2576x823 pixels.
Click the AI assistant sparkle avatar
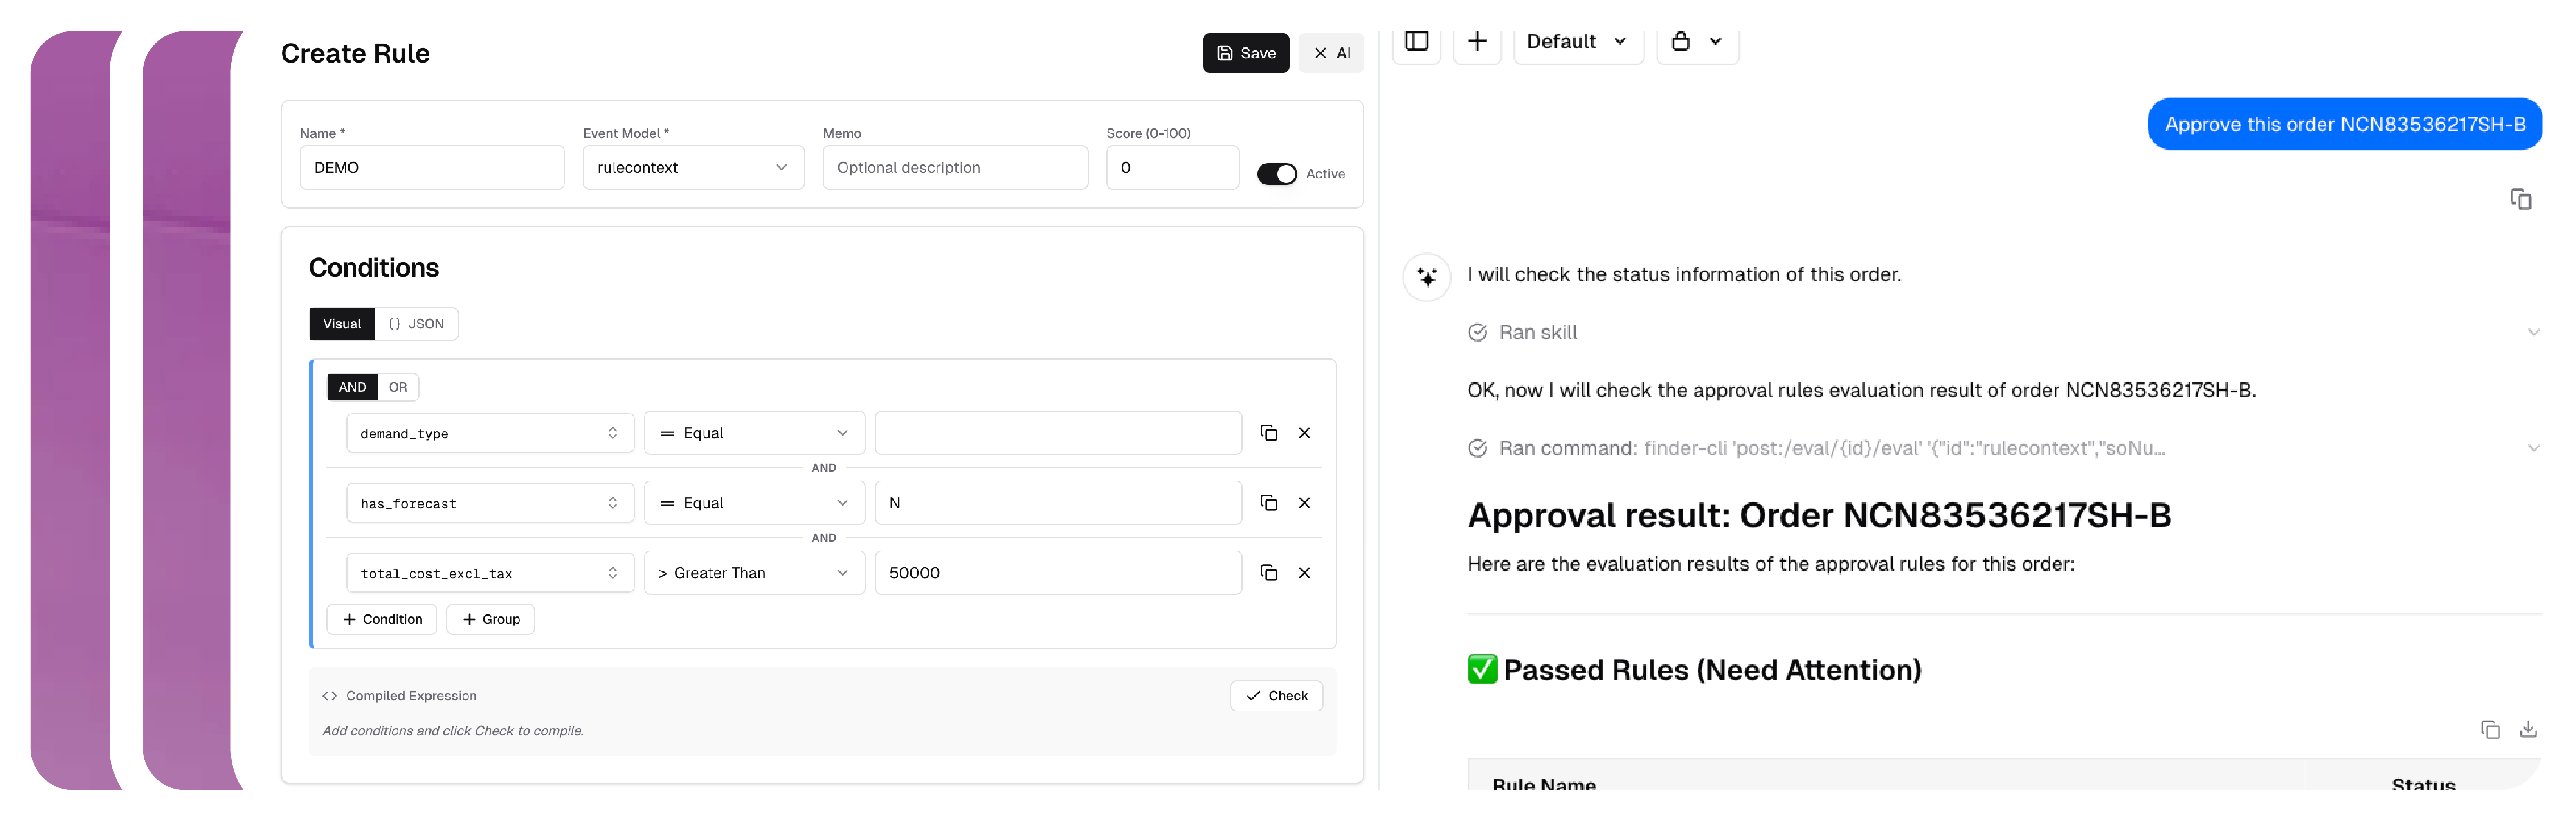[1427, 277]
